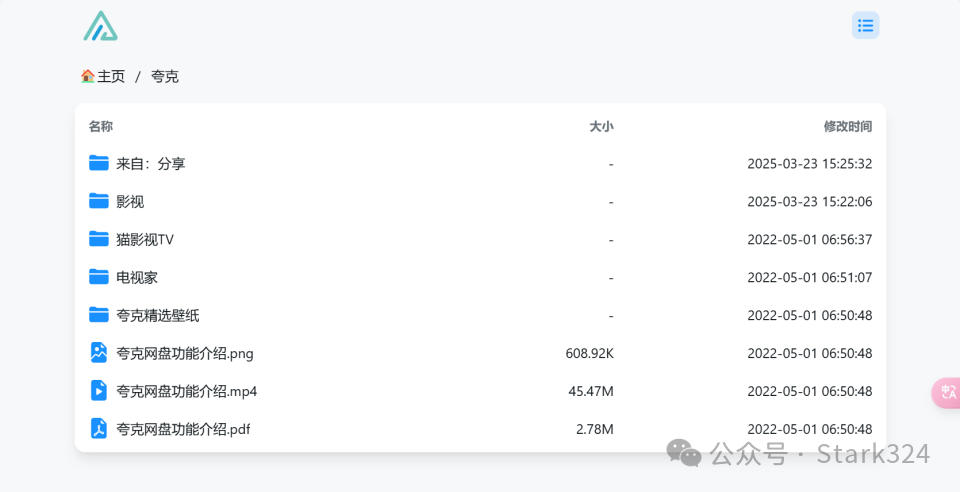Click the 夸克精选壁纸 folder icon
Viewport: 960px width, 492px height.
pyautogui.click(x=98, y=315)
